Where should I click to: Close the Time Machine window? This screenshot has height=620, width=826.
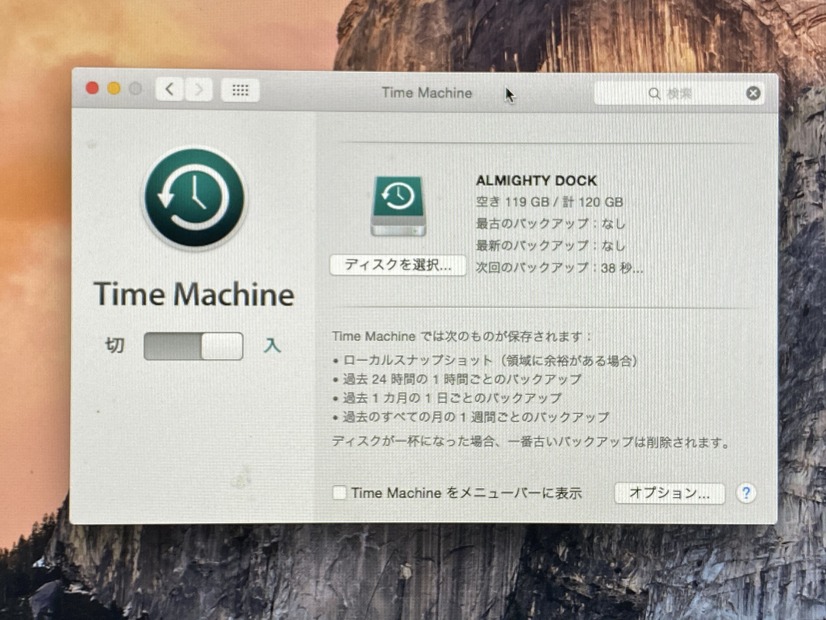92,88
